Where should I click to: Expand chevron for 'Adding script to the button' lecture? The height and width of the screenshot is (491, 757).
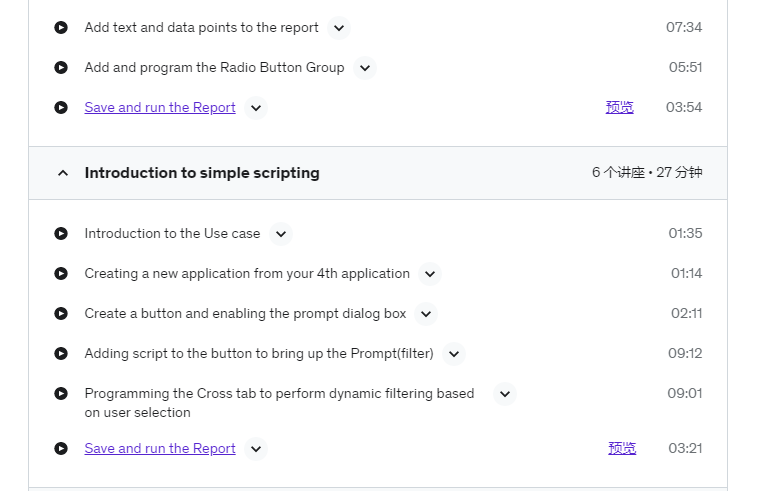pos(454,354)
